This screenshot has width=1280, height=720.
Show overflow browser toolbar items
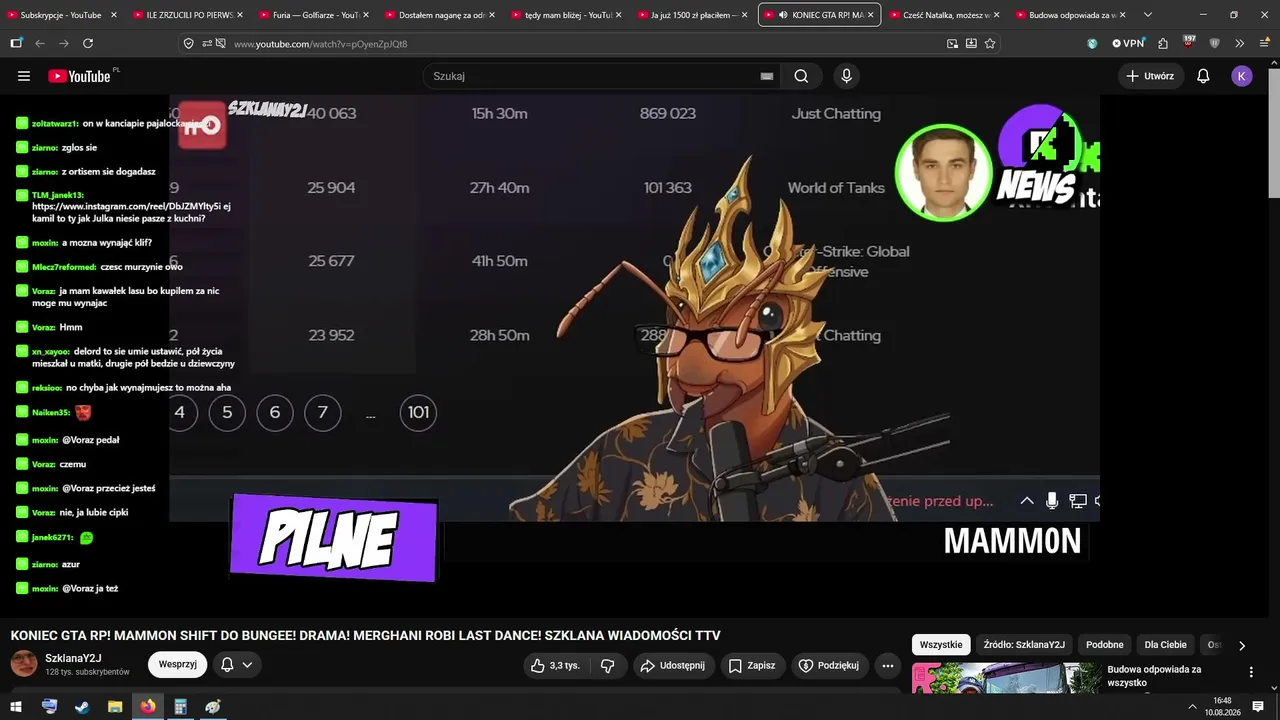tap(1240, 44)
